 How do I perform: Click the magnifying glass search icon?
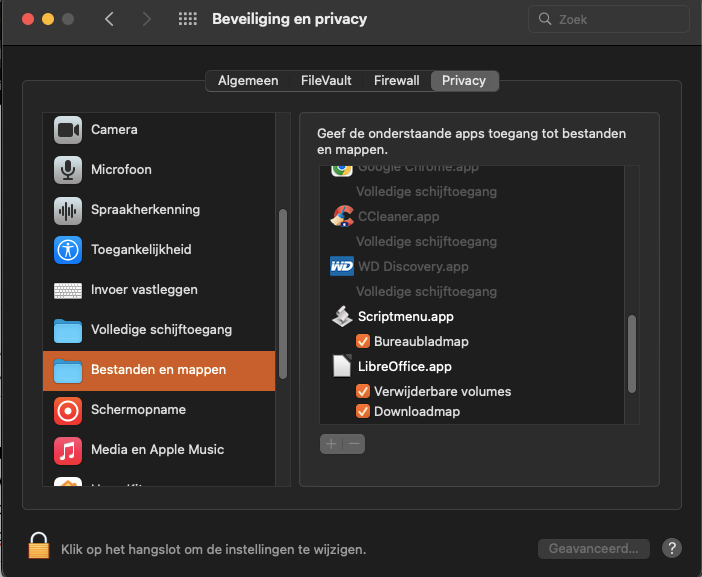[x=545, y=19]
